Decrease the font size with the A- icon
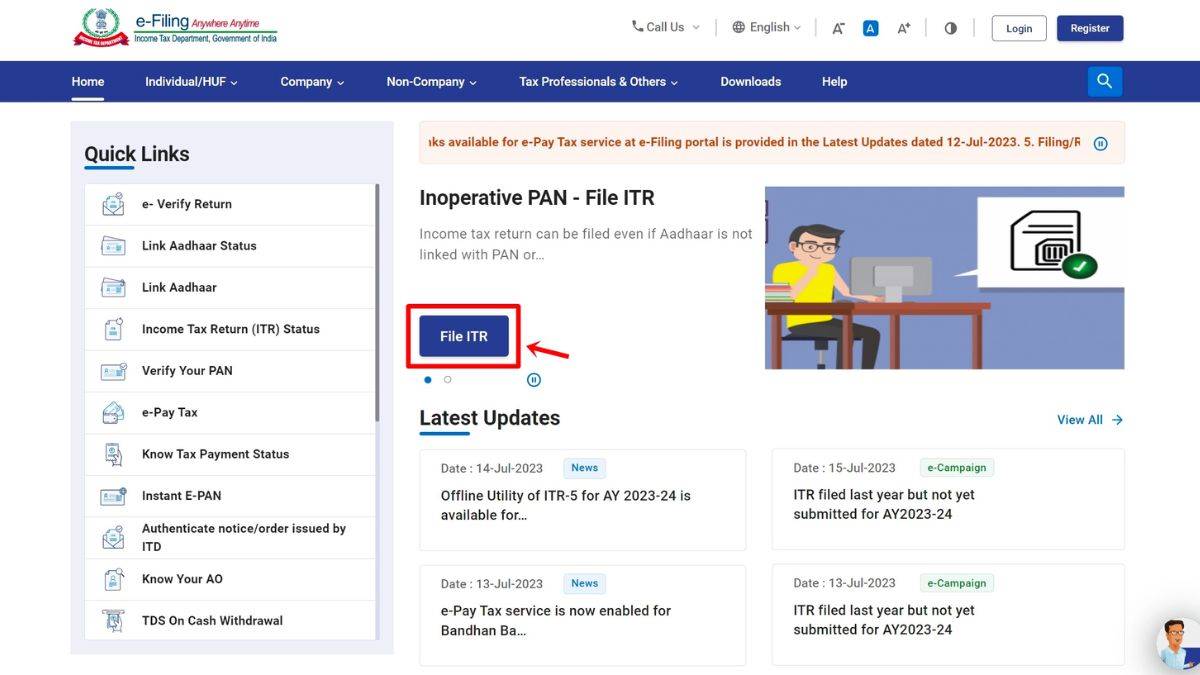The image size is (1200, 675). 838,28
